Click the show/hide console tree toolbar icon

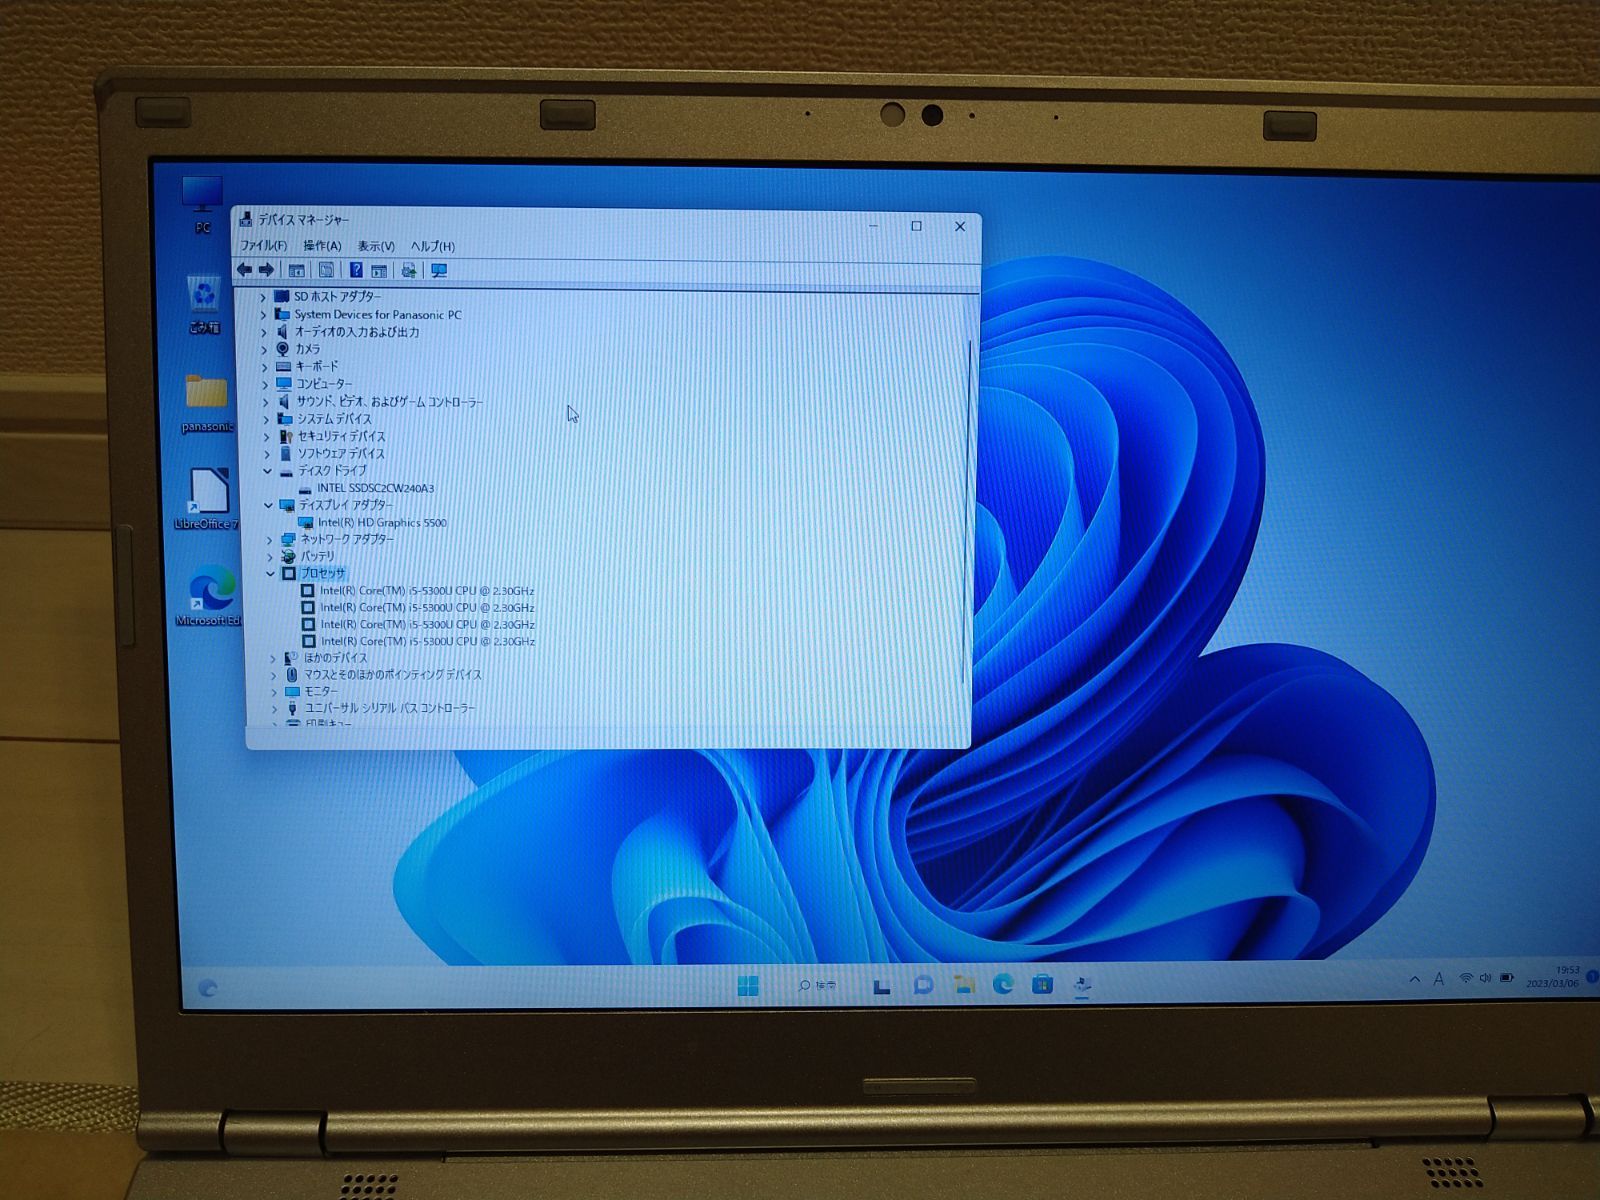point(297,270)
